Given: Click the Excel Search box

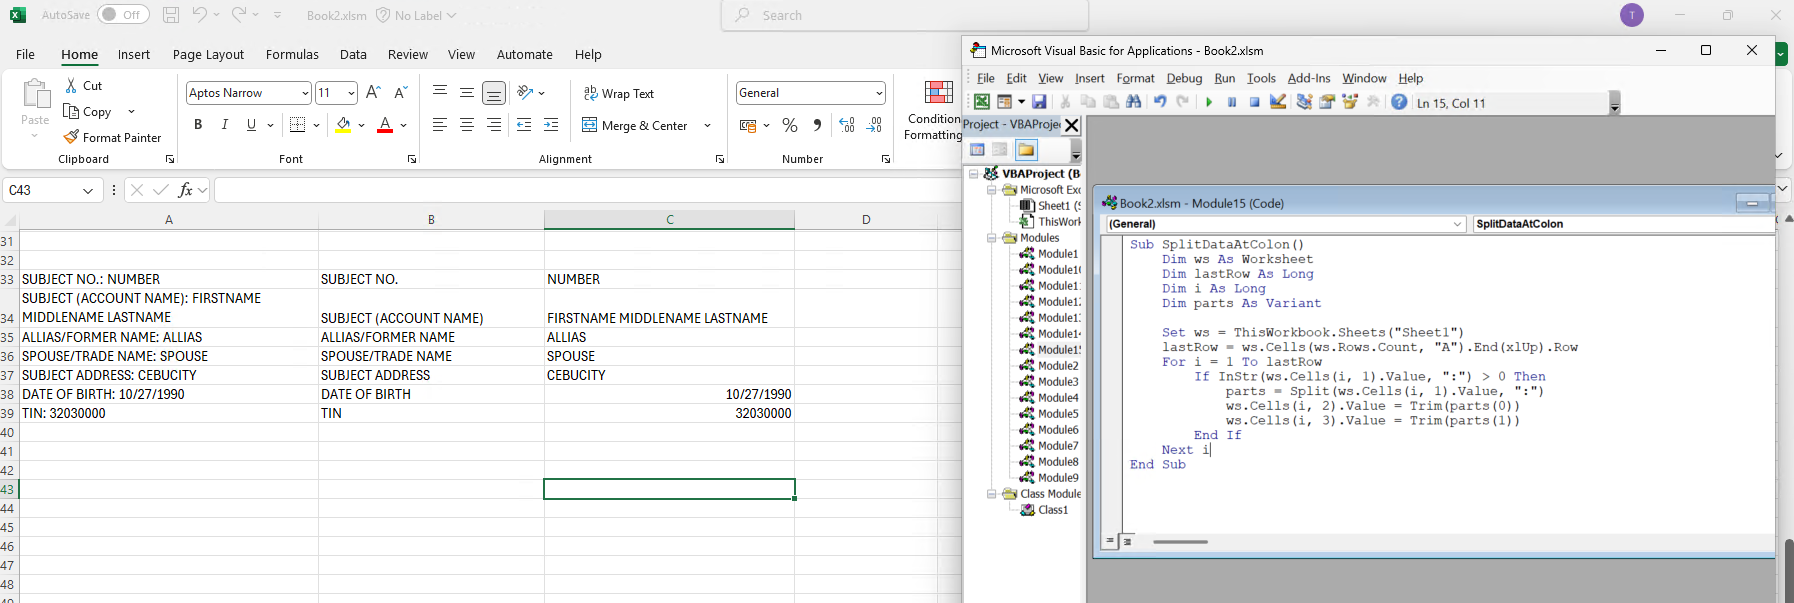Looking at the screenshot, I should (x=904, y=15).
